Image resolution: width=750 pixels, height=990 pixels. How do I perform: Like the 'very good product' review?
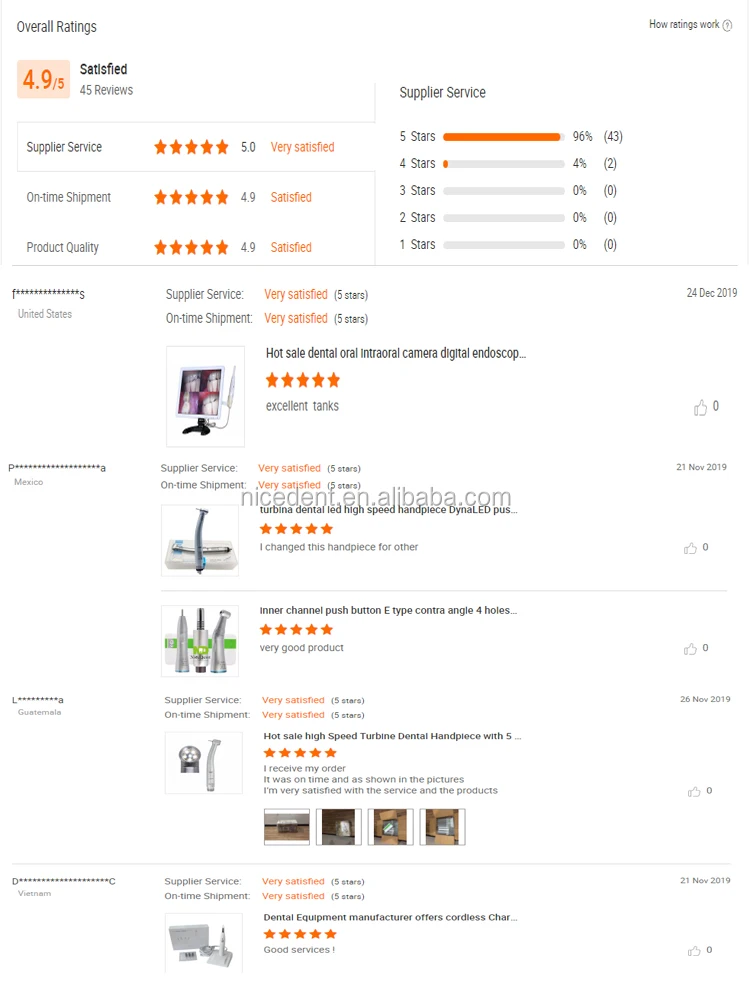click(690, 648)
